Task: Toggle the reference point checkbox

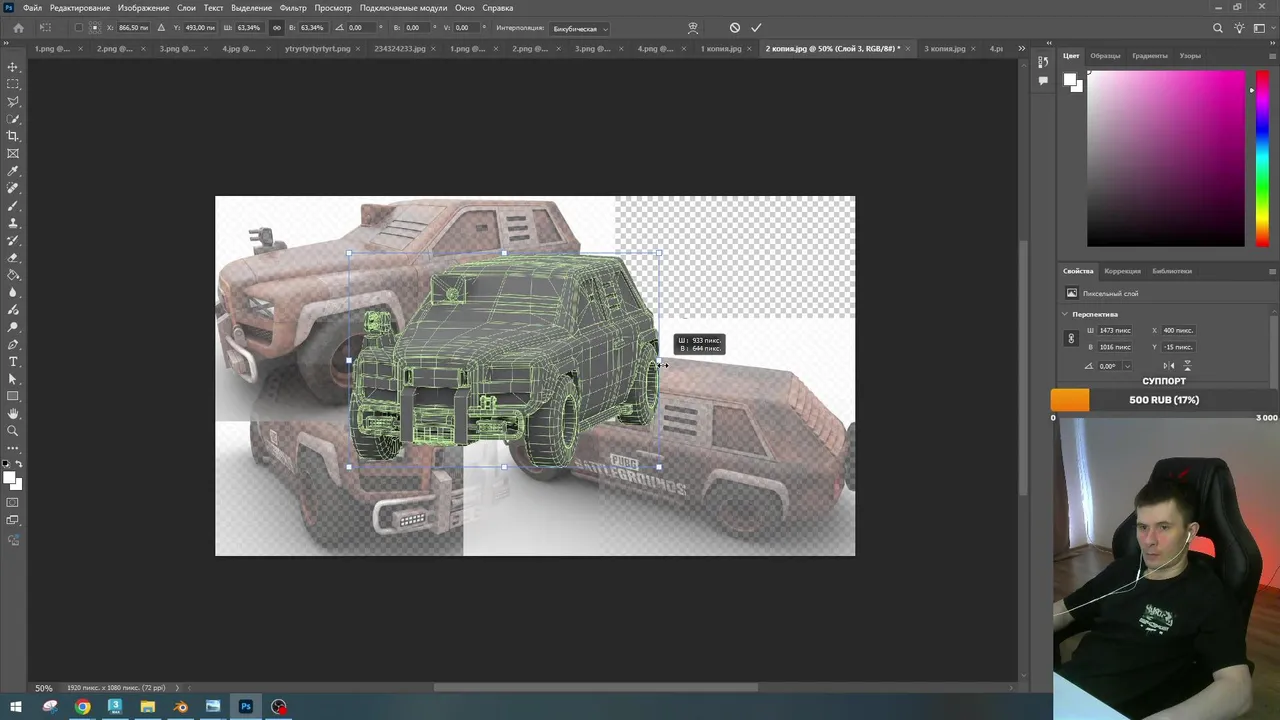Action: coord(79,28)
